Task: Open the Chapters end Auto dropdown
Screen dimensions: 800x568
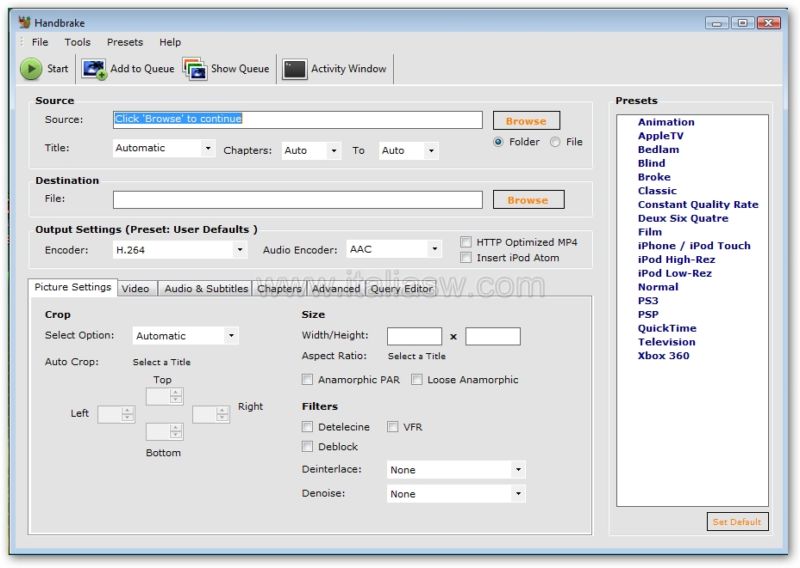Action: (409, 151)
